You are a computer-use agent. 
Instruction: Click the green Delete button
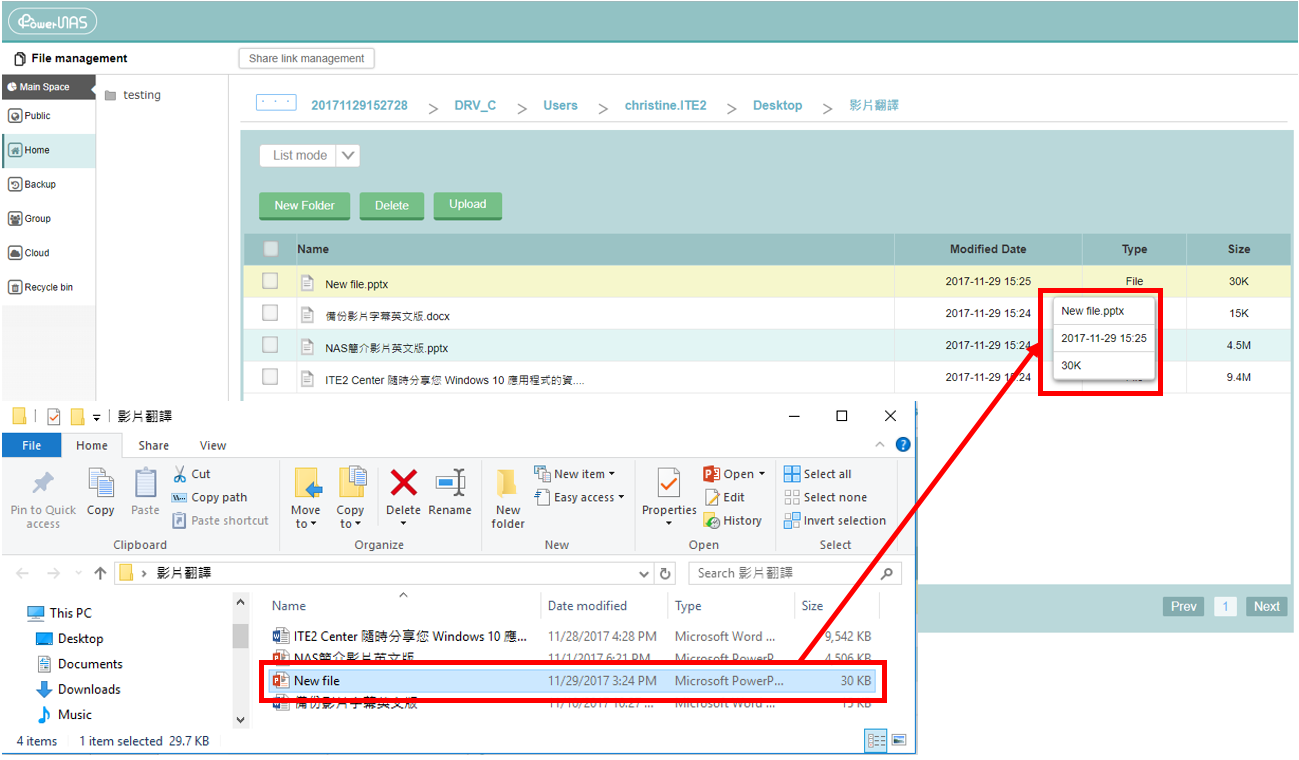[x=391, y=205]
